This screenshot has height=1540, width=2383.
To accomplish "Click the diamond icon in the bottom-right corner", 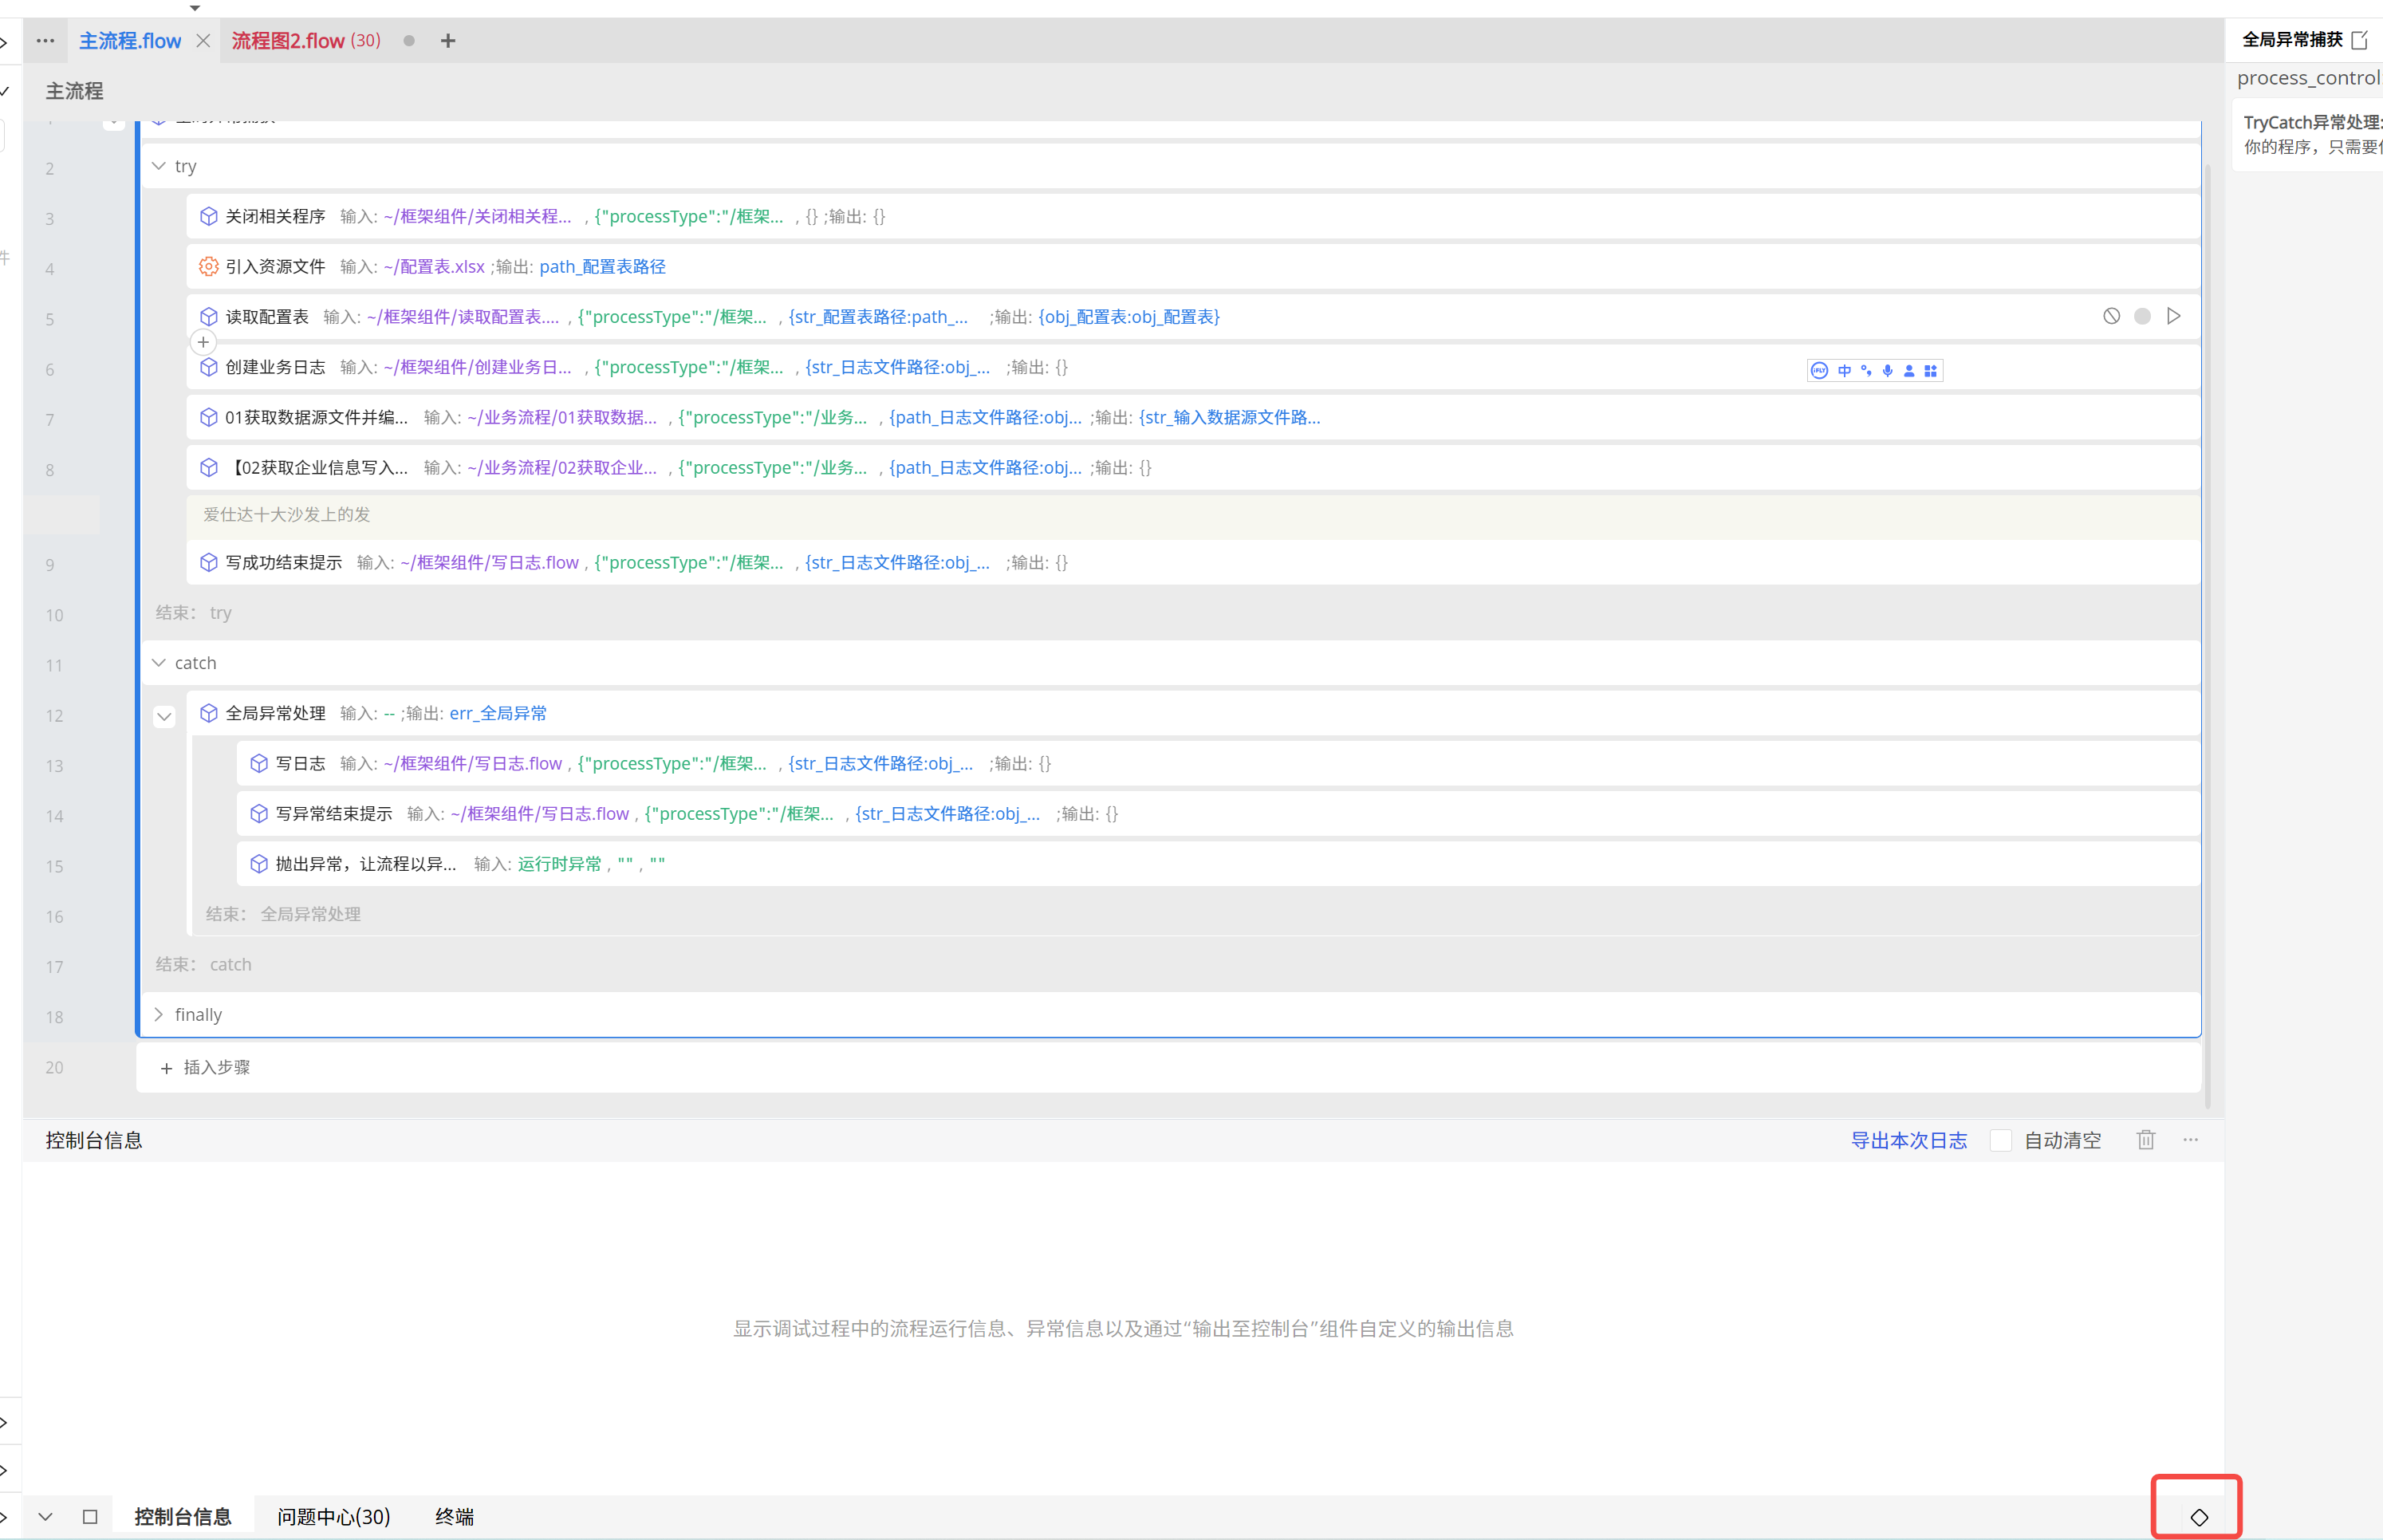I will pyautogui.click(x=2199, y=1517).
